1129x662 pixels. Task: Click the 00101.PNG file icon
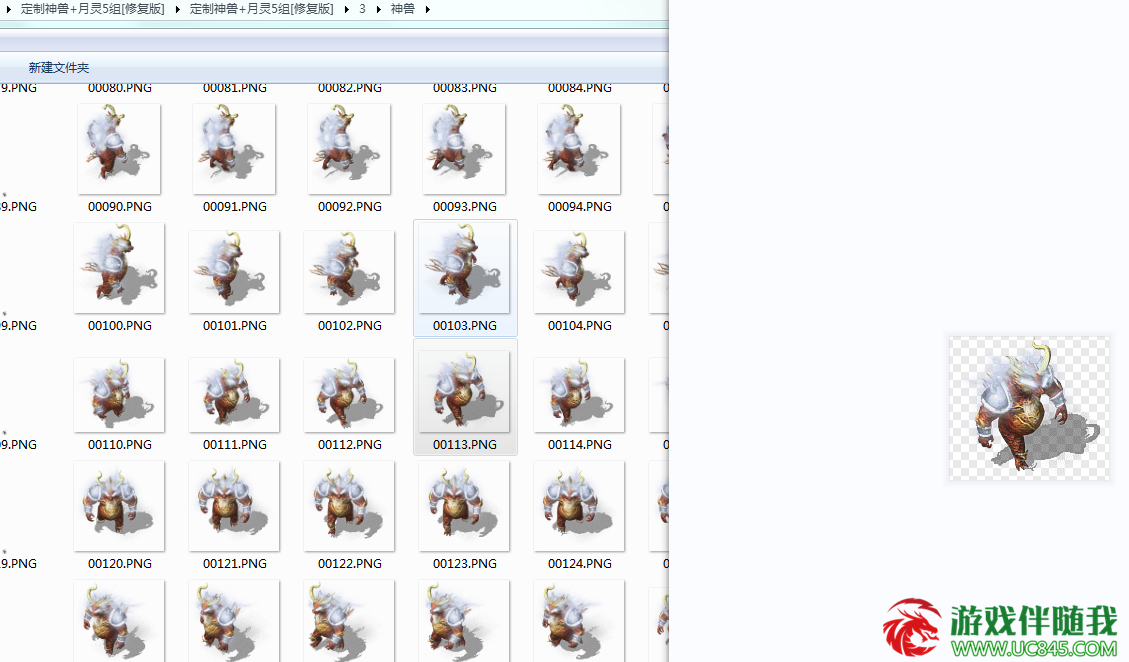(x=234, y=272)
